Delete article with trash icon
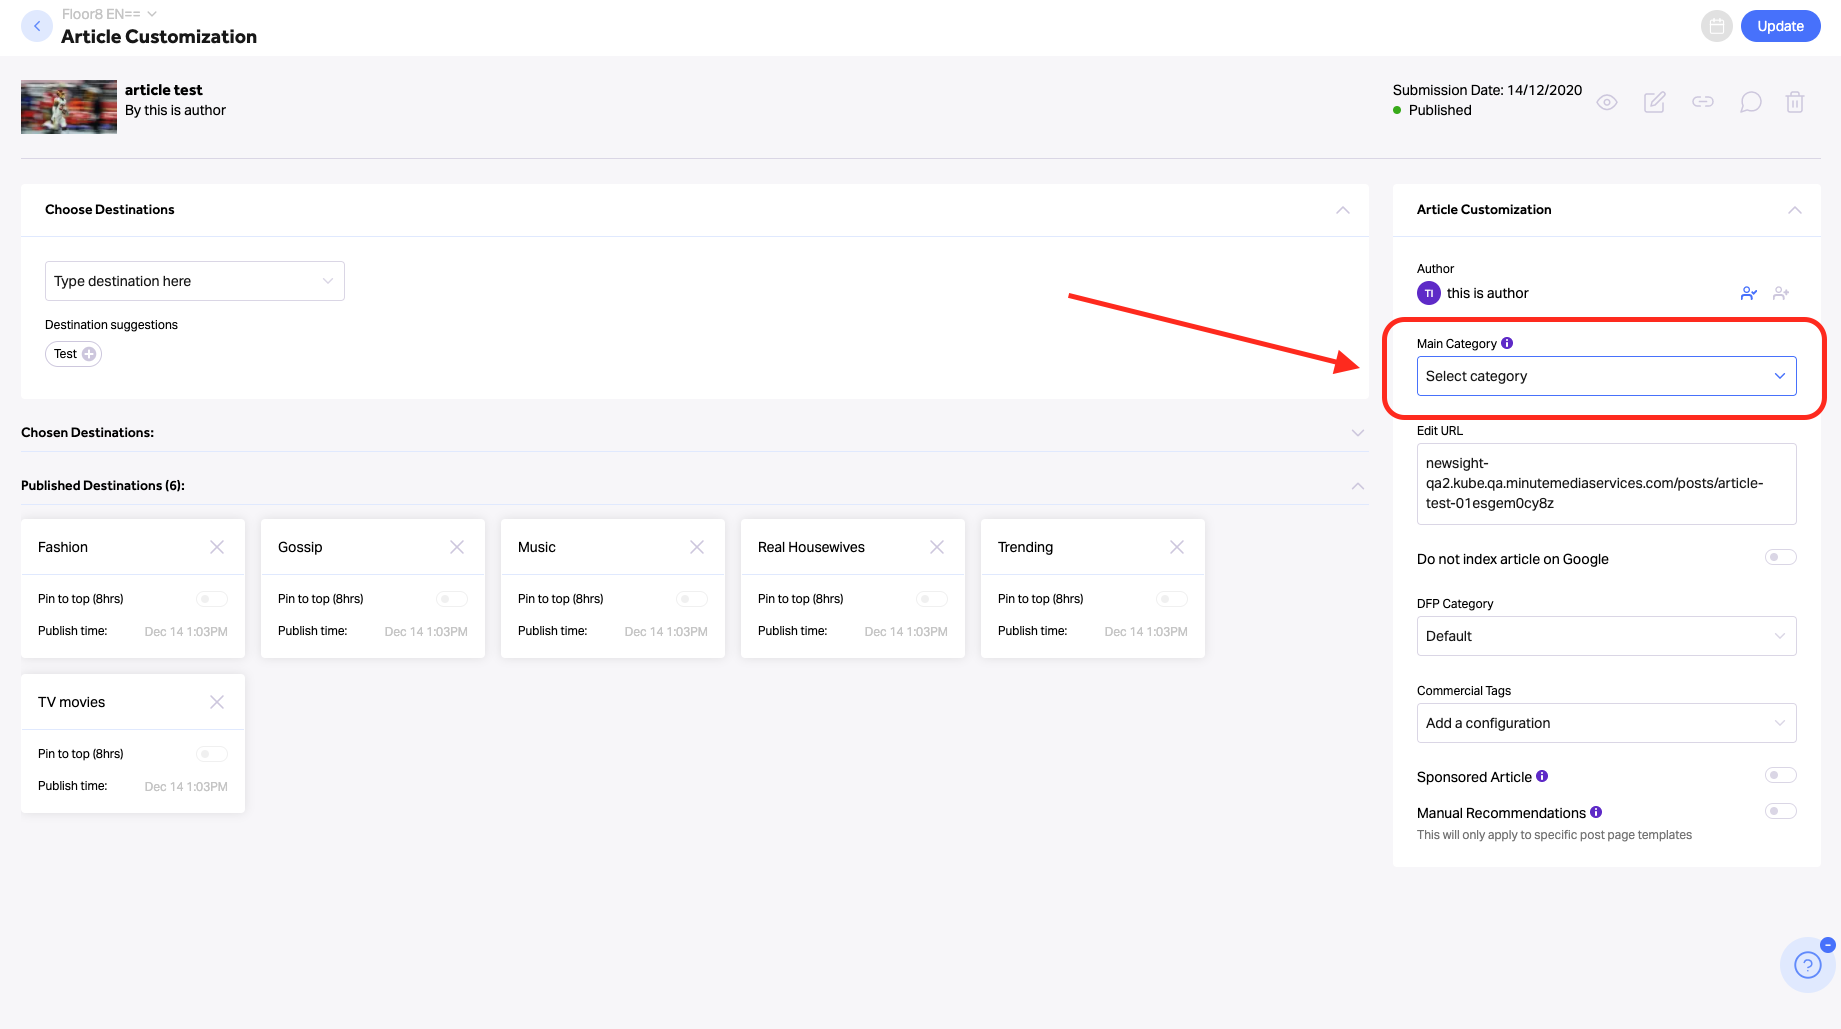Screen dimensions: 1841x1029 pos(1795,102)
